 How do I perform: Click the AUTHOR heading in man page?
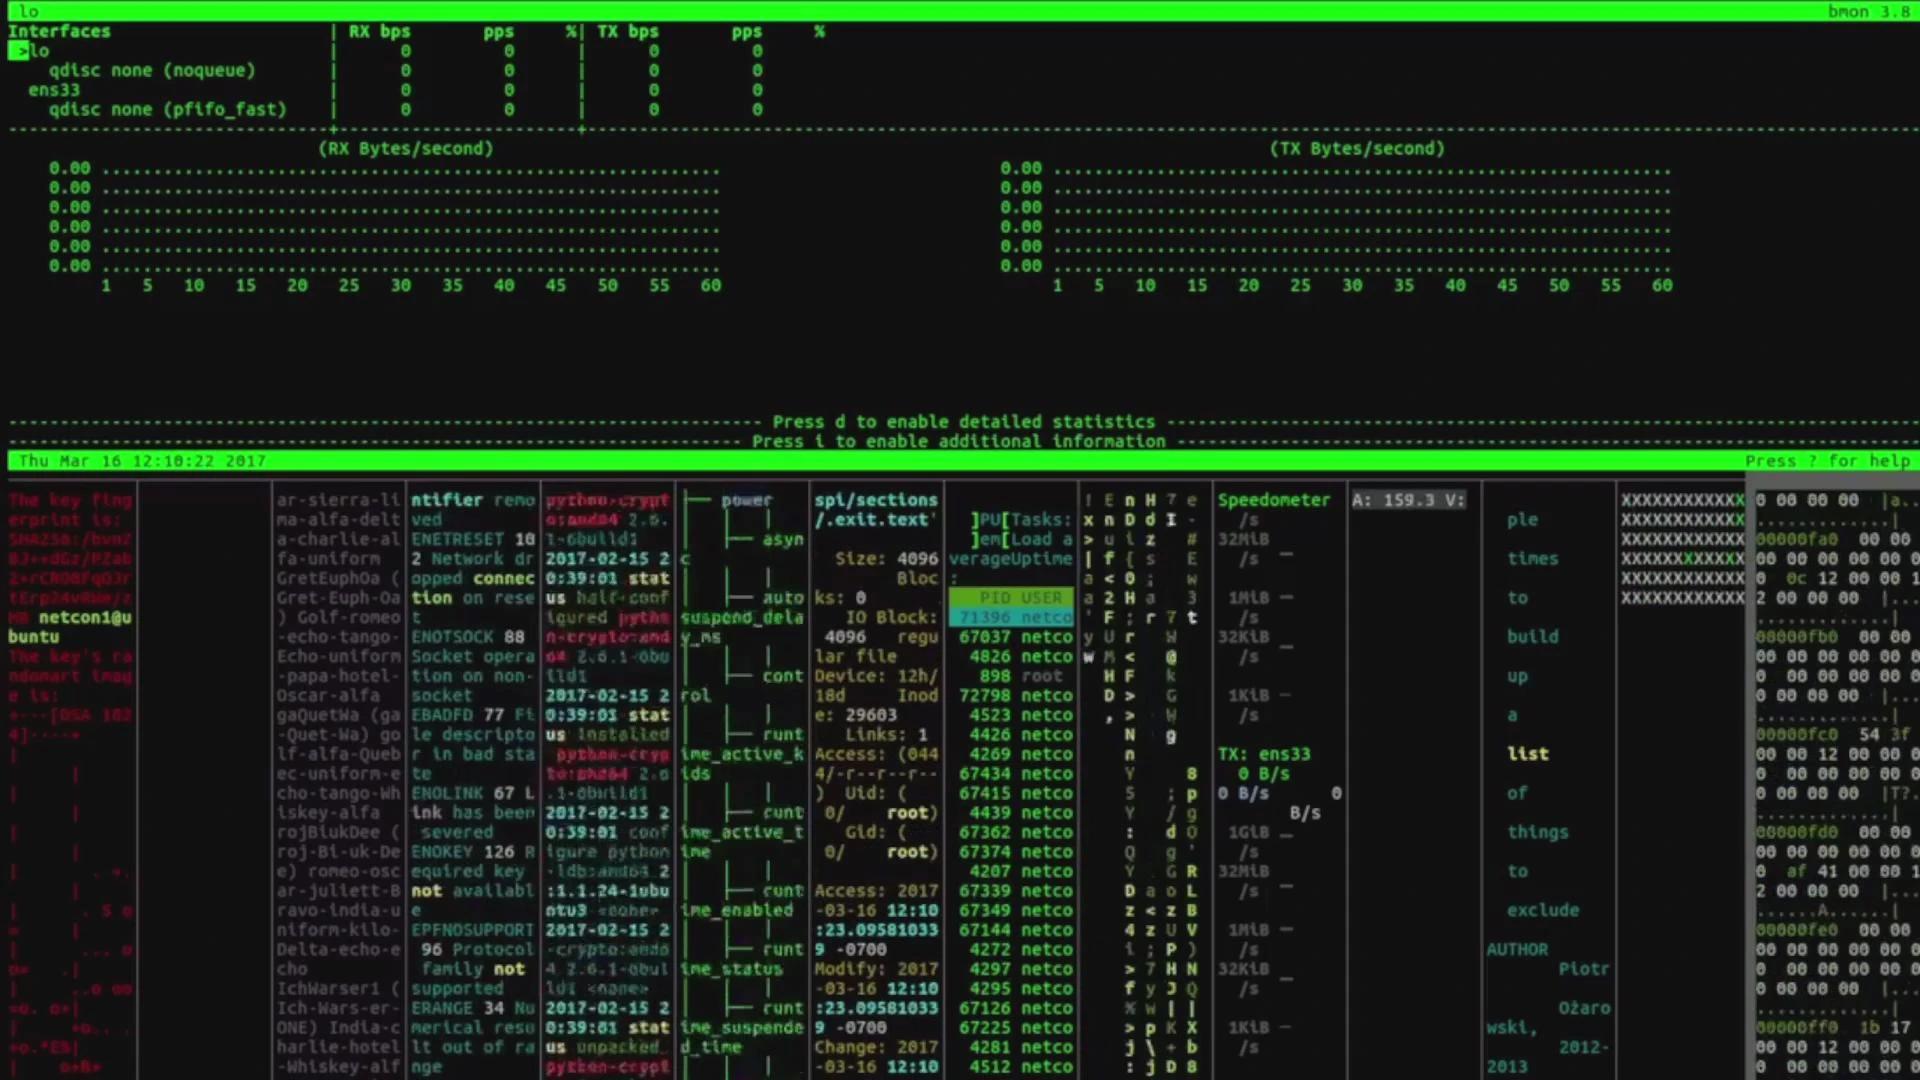1516,950
